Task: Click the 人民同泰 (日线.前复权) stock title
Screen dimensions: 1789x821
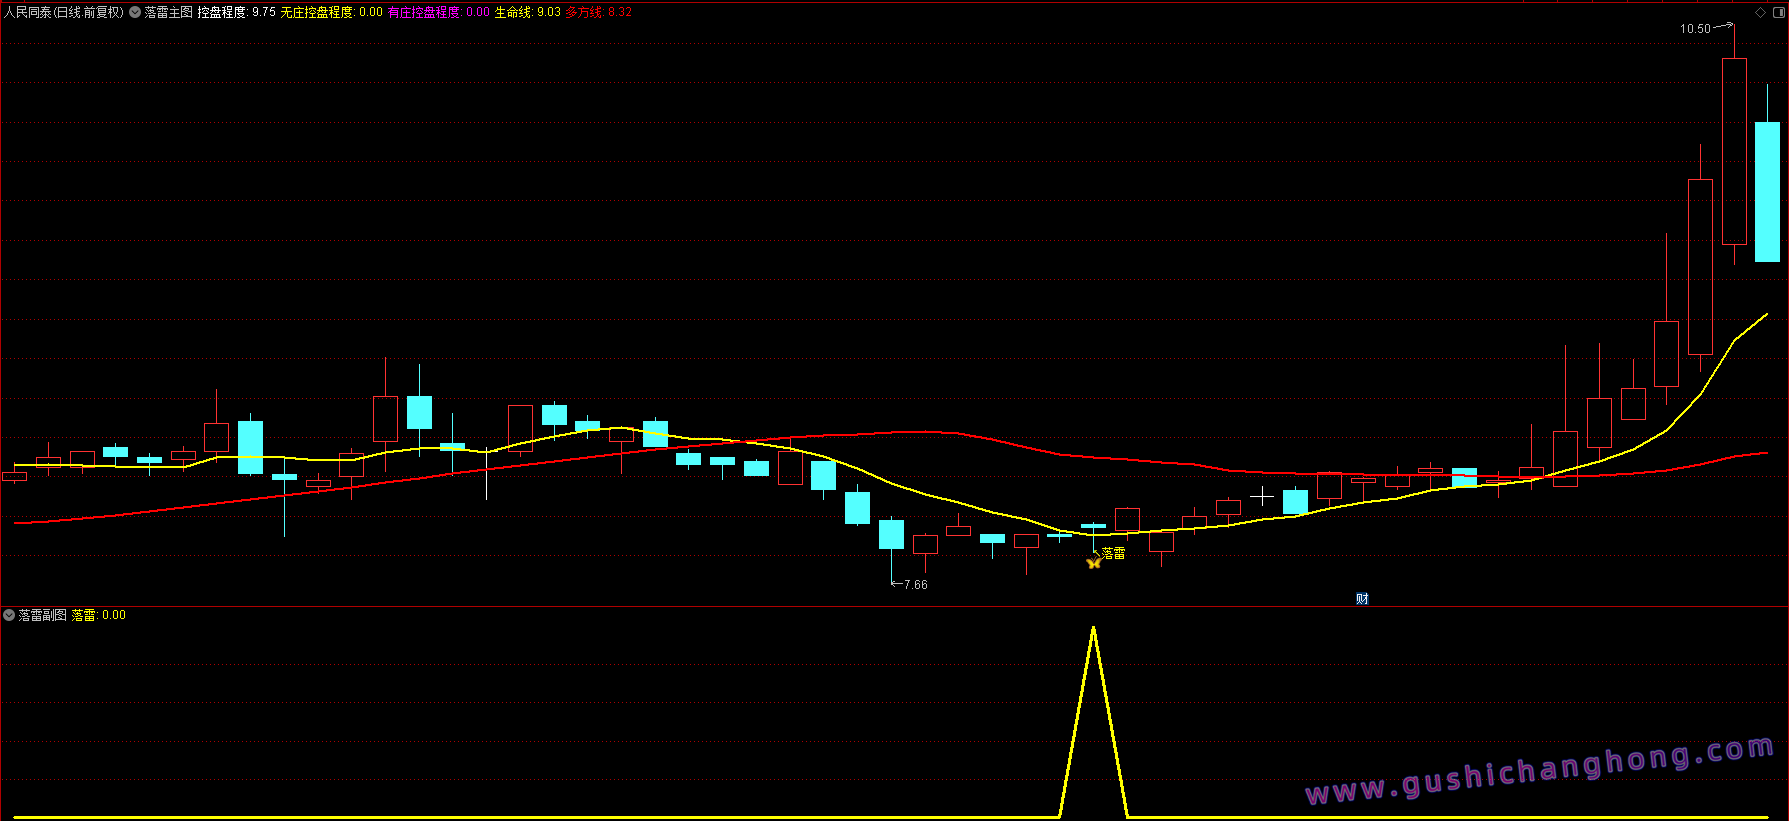Action: 64,12
